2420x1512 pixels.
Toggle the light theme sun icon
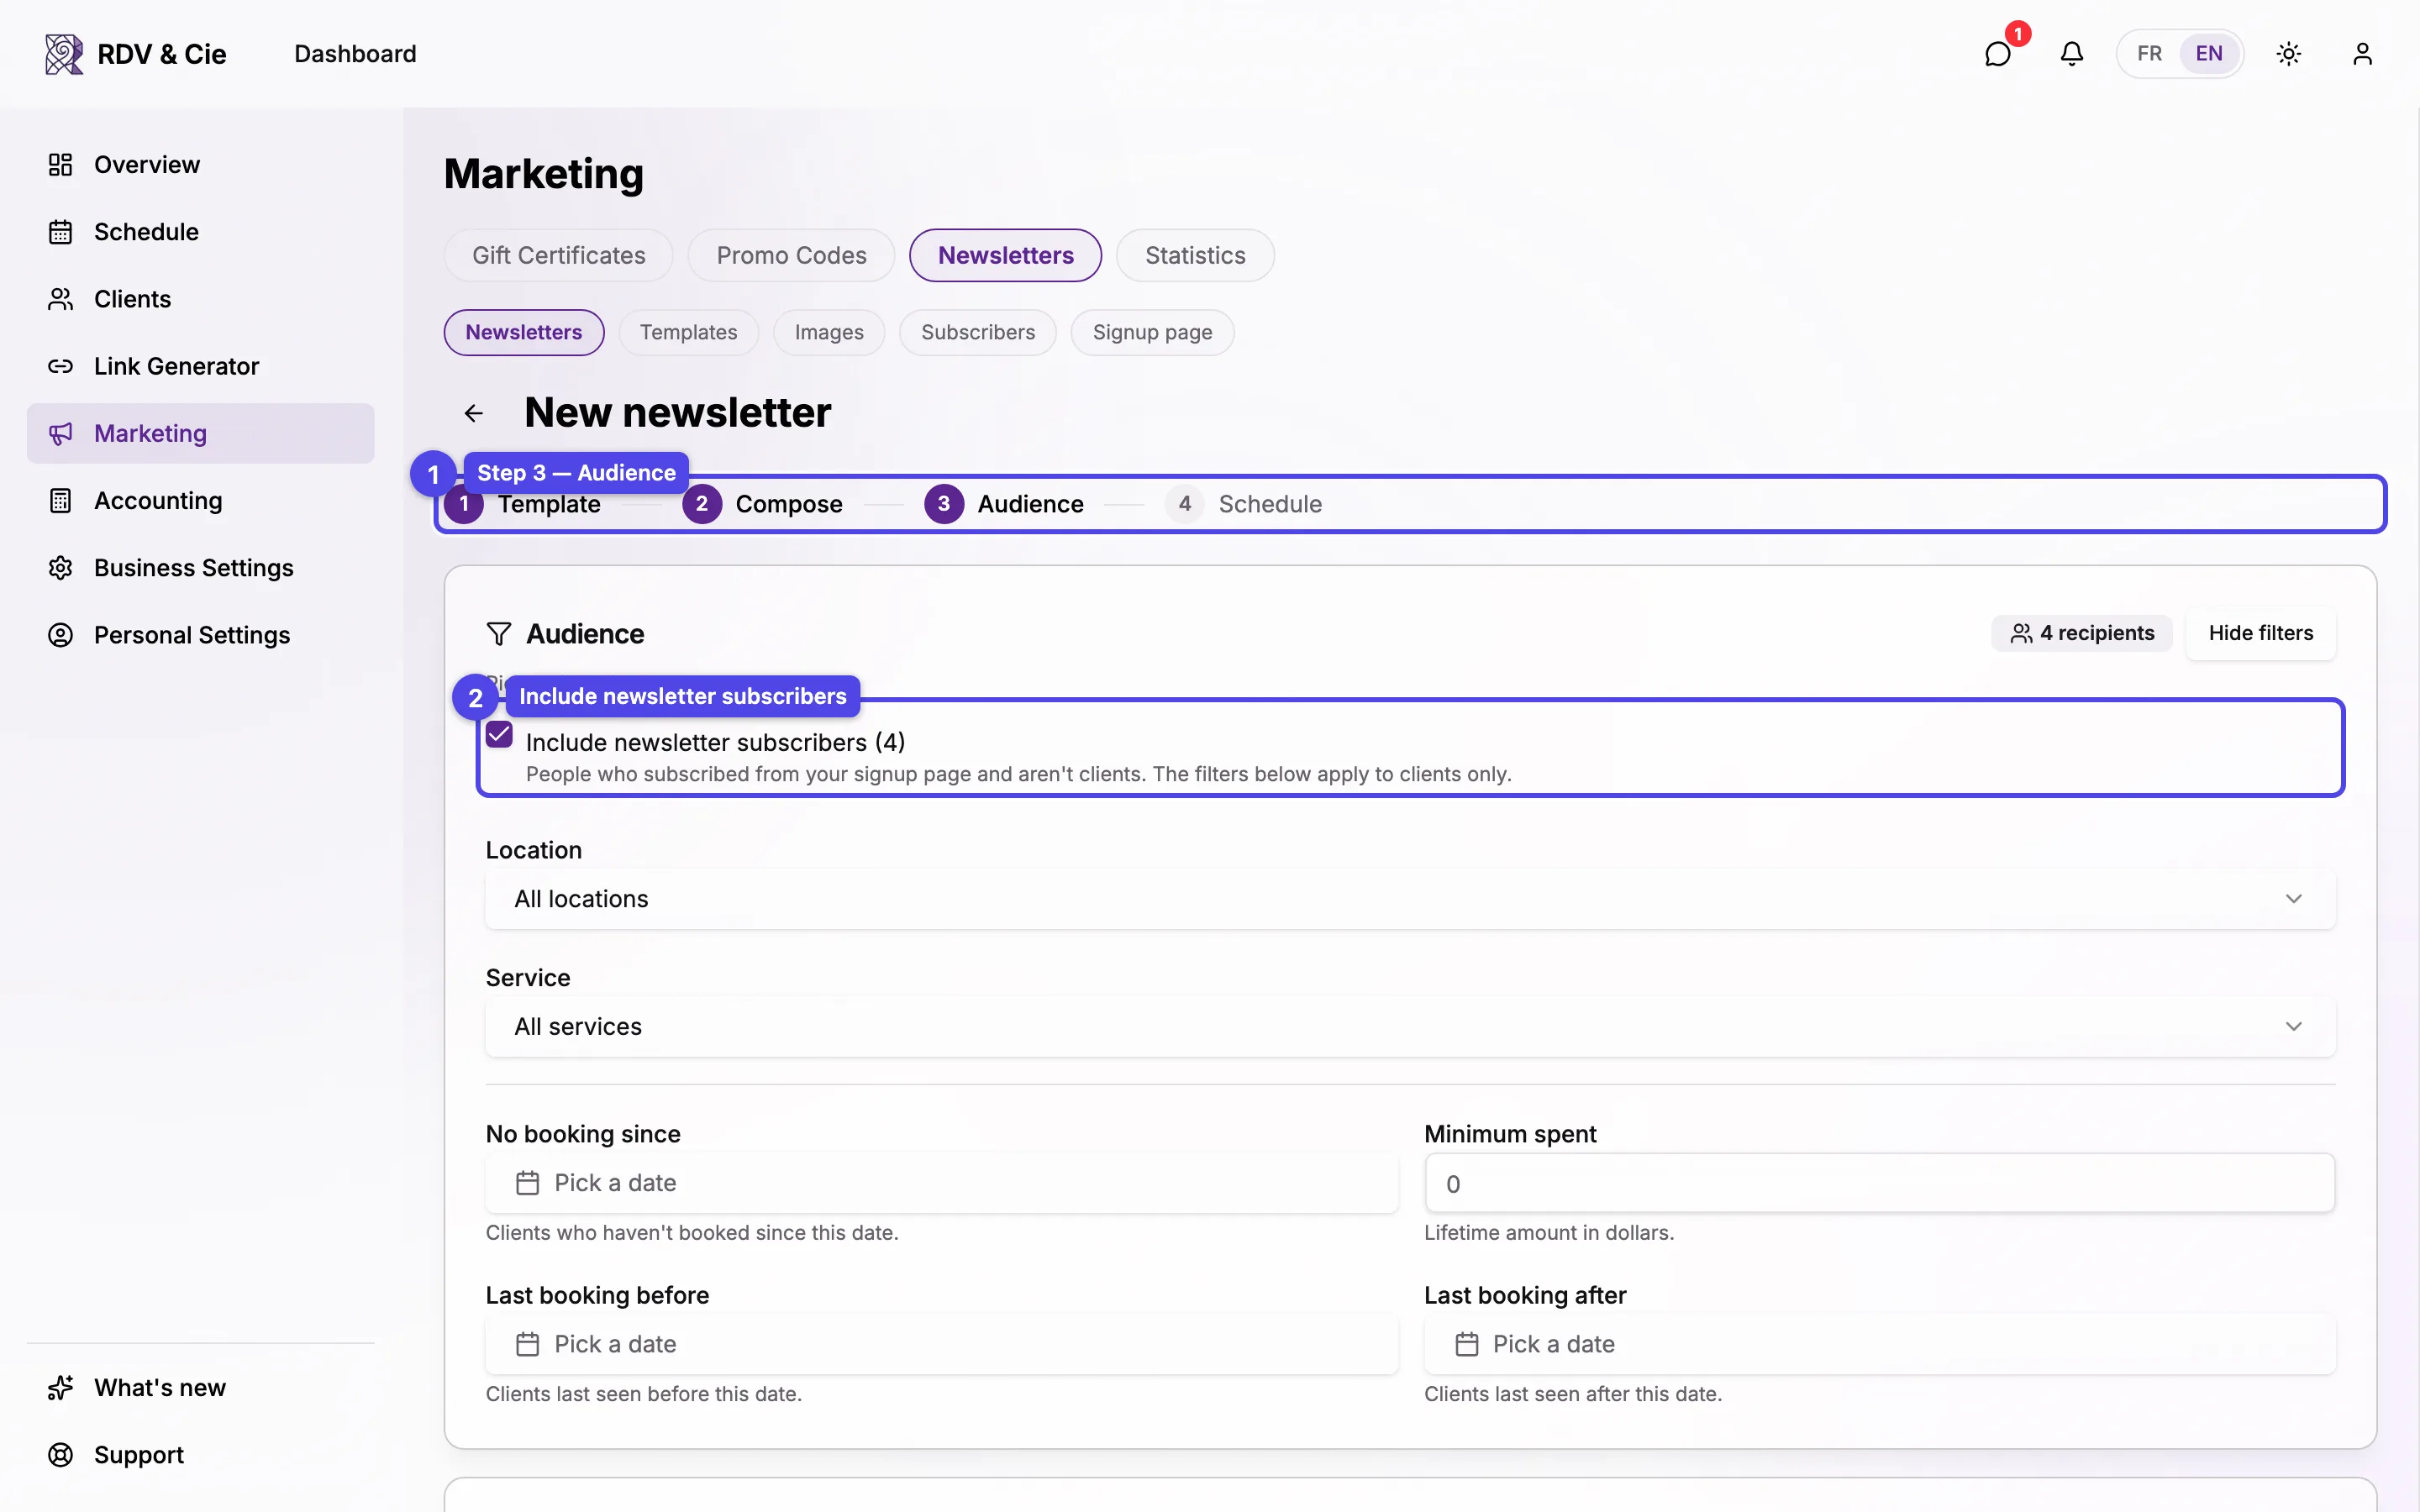click(2288, 54)
